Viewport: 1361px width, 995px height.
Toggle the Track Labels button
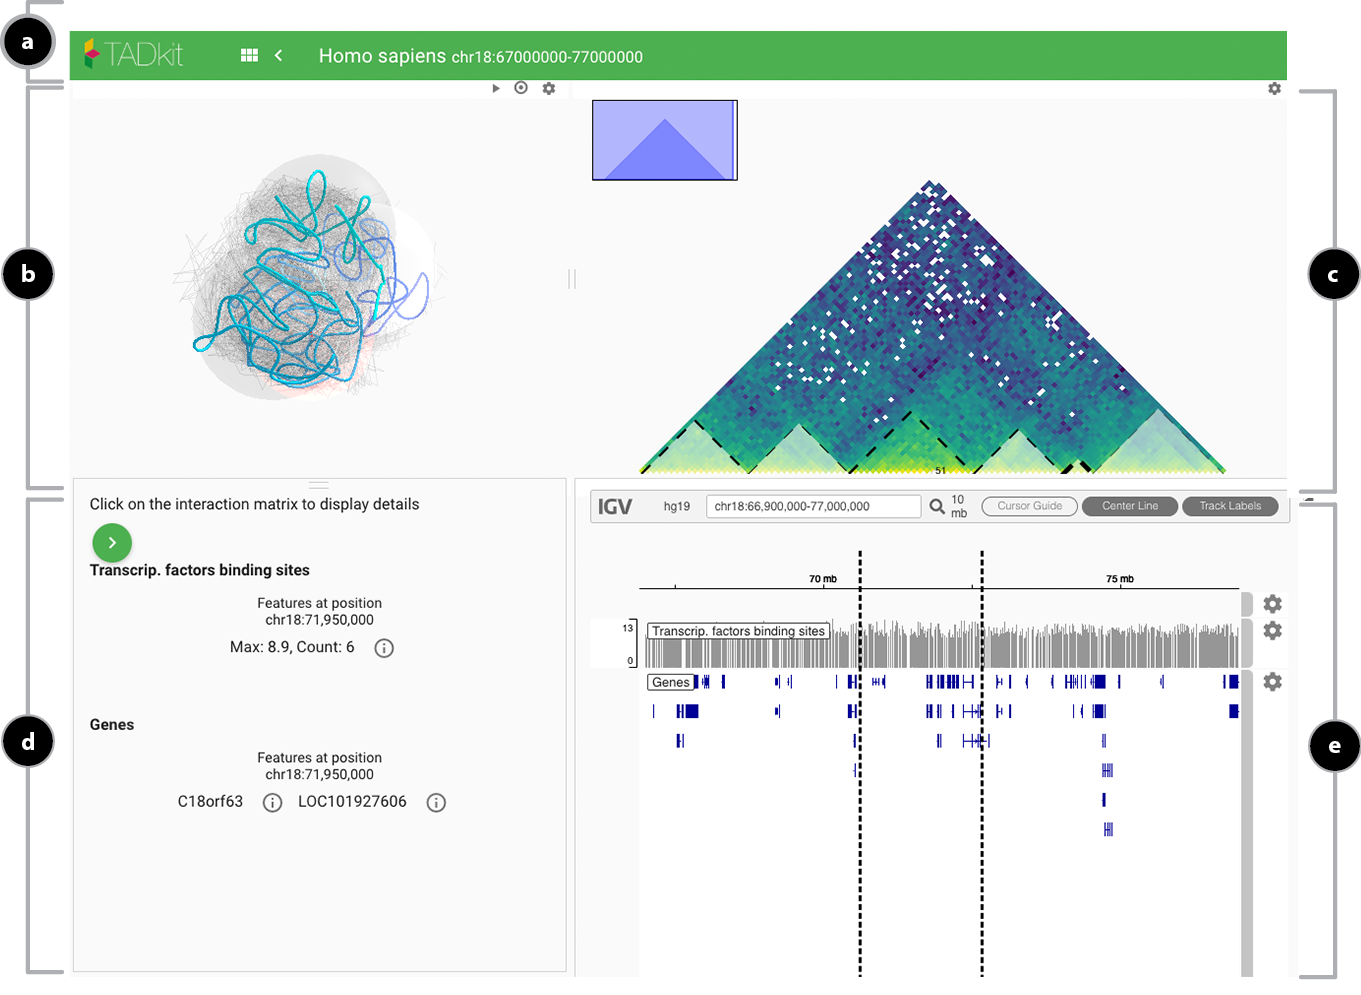click(x=1230, y=506)
